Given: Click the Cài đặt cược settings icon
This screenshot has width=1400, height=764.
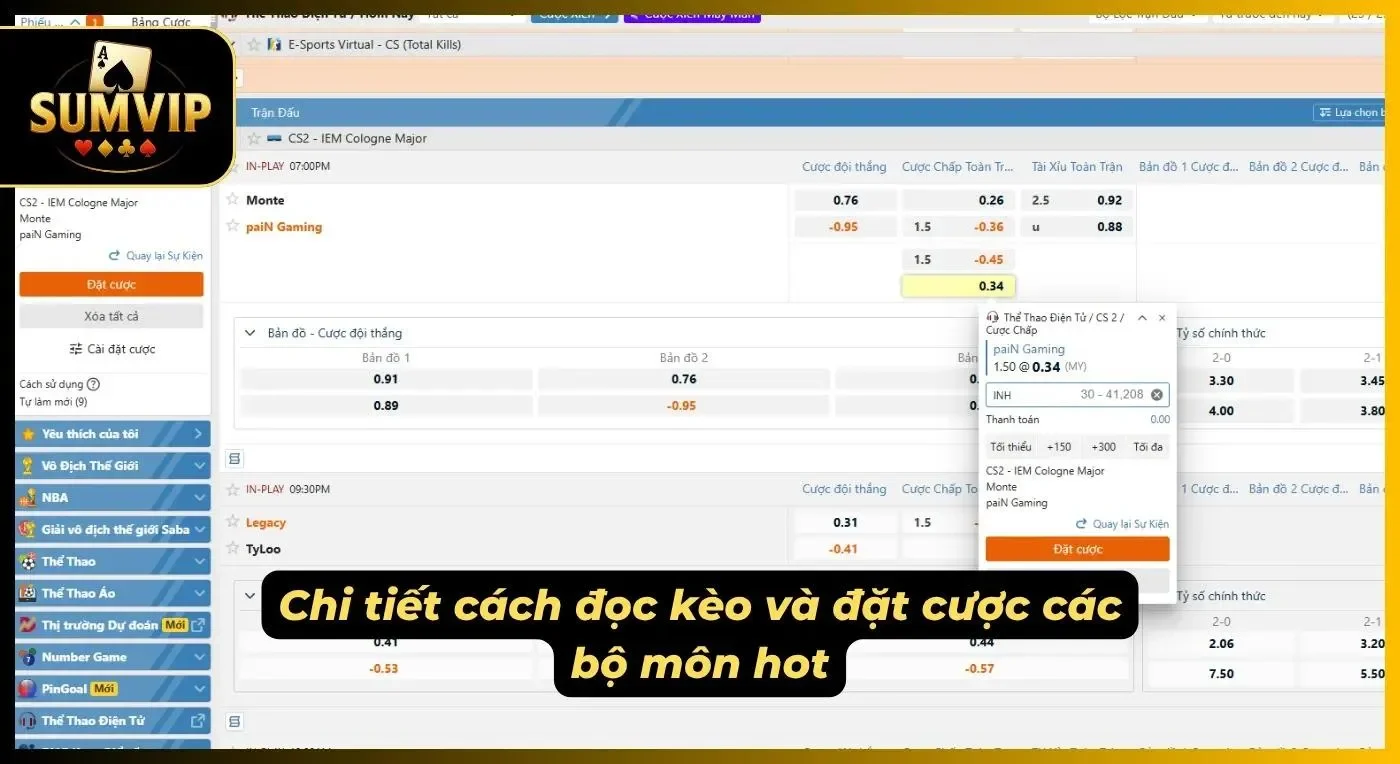Looking at the screenshot, I should 76,349.
